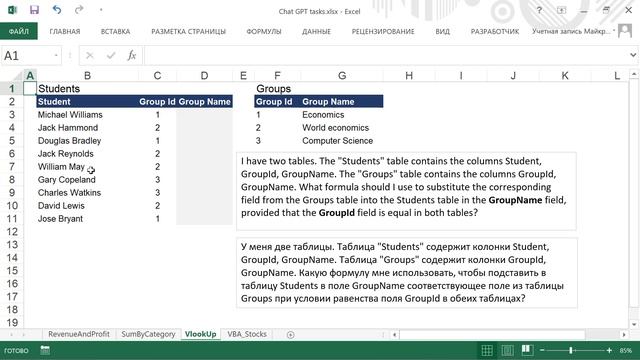This screenshot has height=360, width=640.
Task: Click the Students title cell
Action: 87,89
